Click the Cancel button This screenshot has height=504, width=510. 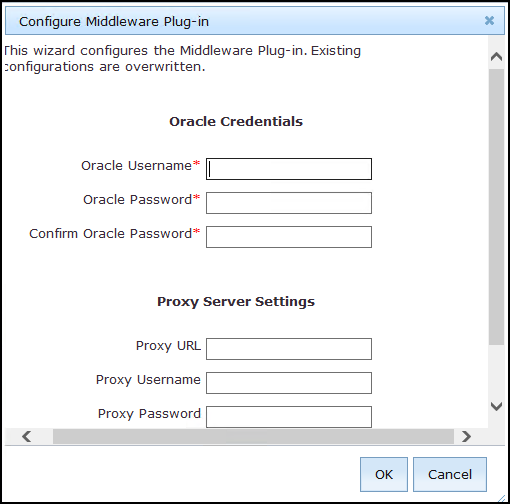[450, 474]
